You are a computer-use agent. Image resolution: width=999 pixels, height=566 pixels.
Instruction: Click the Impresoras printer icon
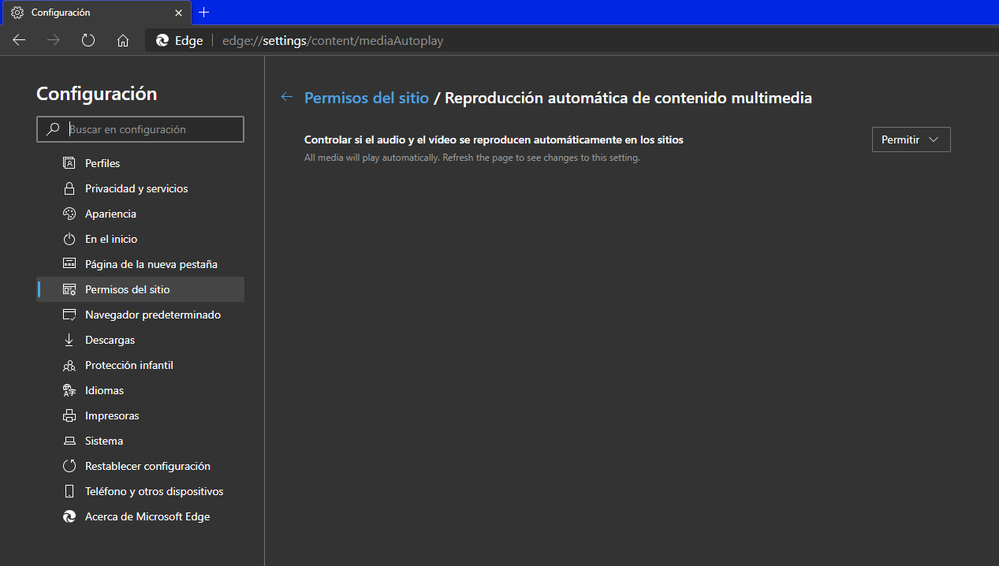(x=69, y=416)
